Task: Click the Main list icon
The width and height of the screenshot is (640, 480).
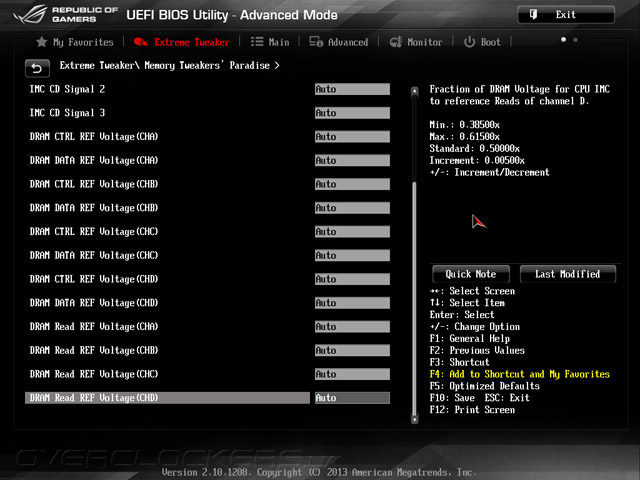Action: click(x=257, y=42)
